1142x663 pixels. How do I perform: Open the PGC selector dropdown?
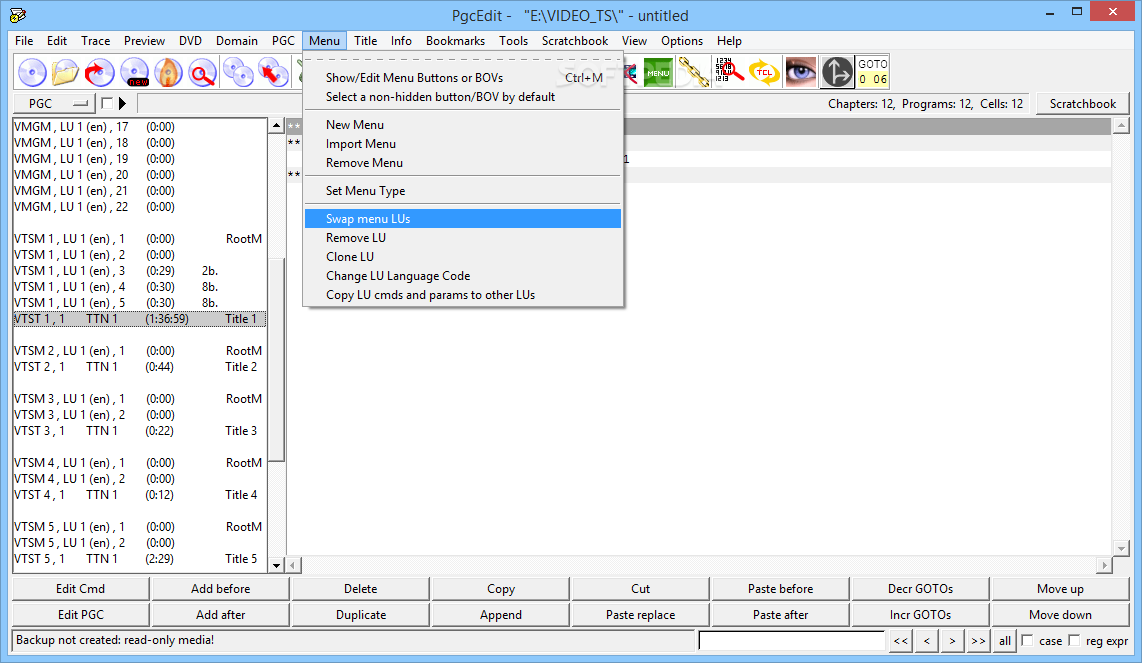[55, 103]
